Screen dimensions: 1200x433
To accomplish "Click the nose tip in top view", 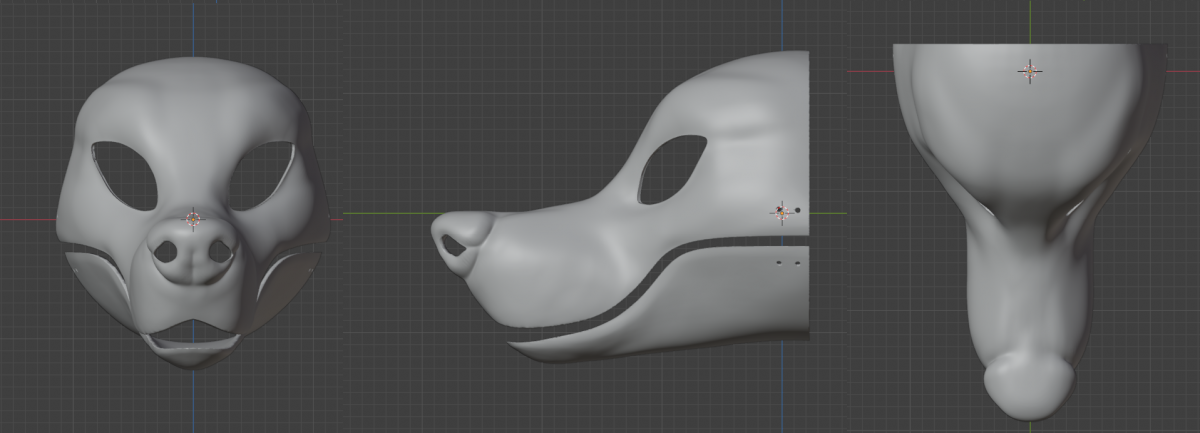I will [1030, 385].
